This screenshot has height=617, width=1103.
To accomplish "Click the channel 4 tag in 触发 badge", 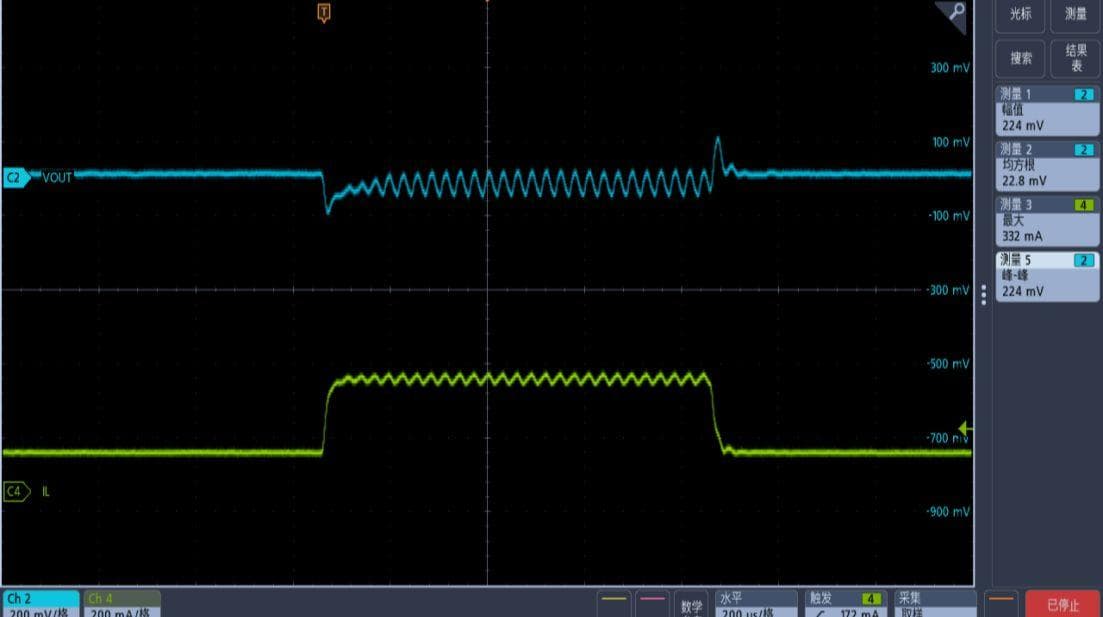I will (x=871, y=599).
